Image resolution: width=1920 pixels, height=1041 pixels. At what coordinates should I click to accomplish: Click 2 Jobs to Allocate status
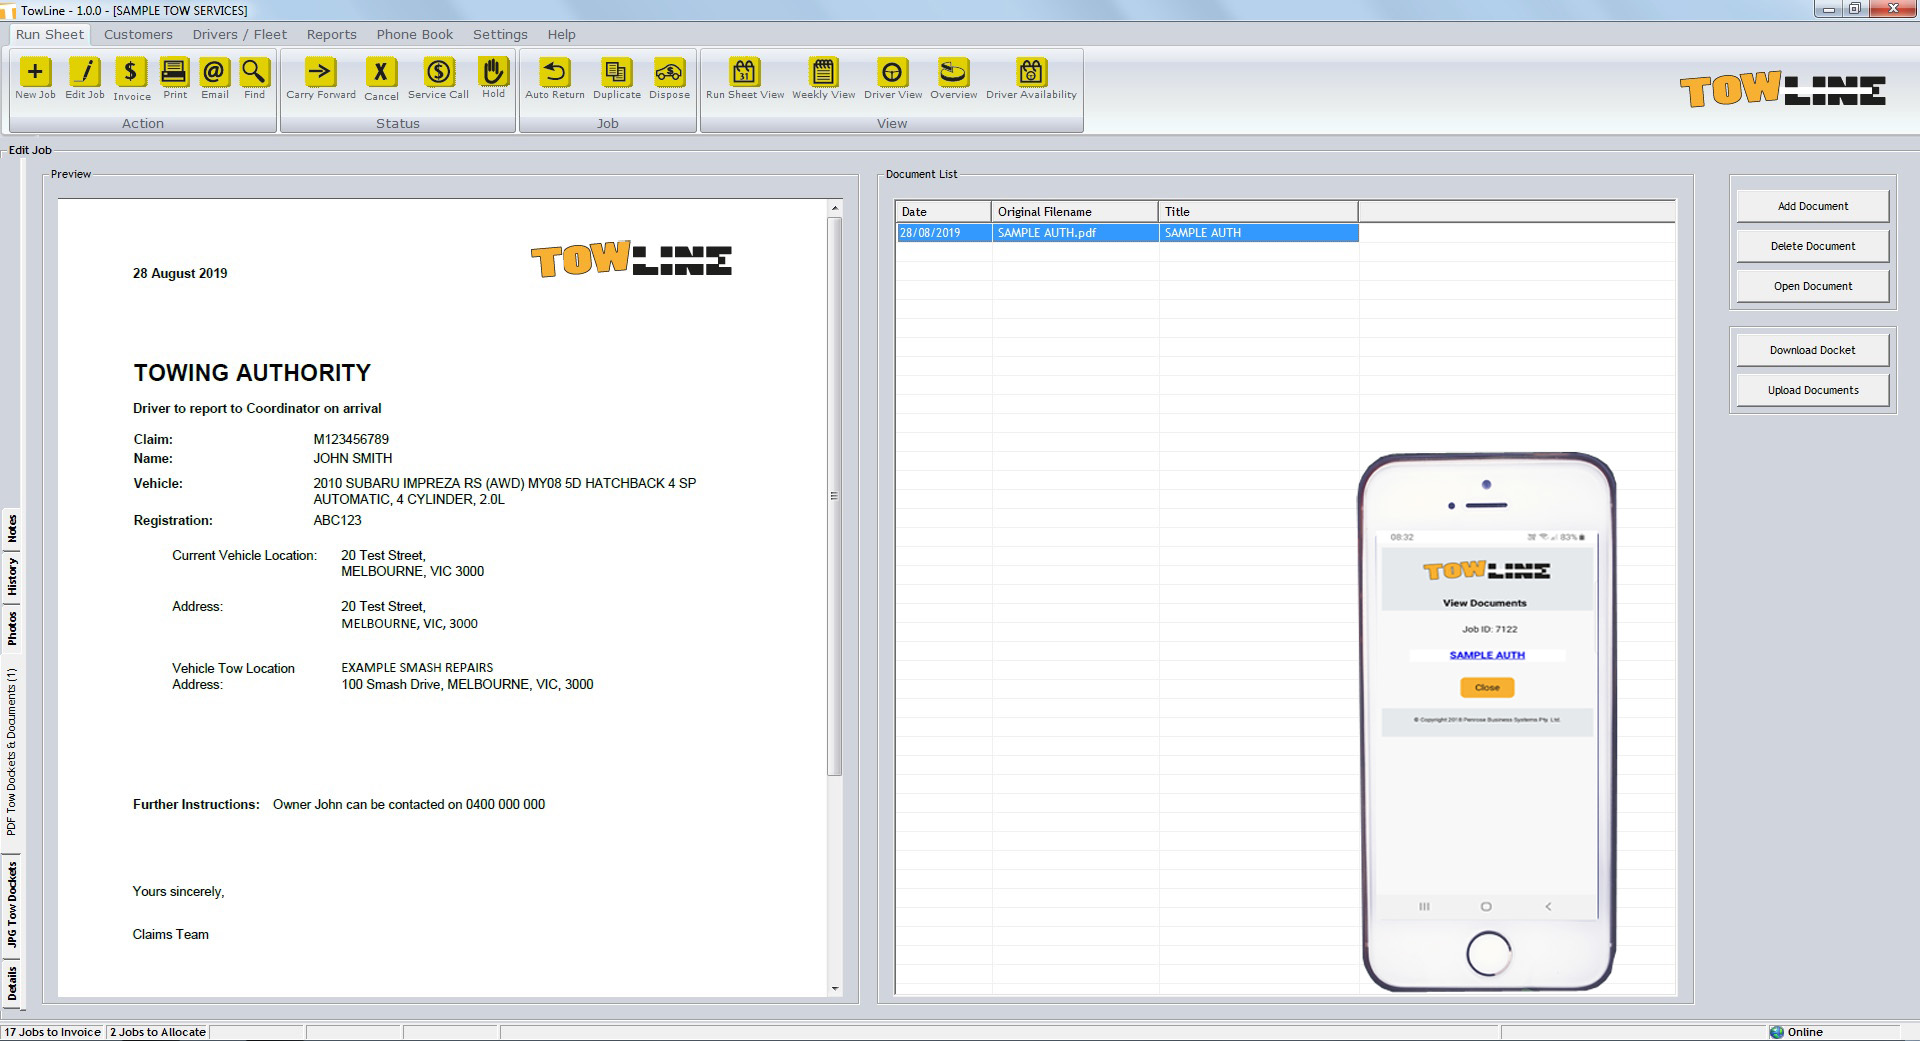point(158,1032)
